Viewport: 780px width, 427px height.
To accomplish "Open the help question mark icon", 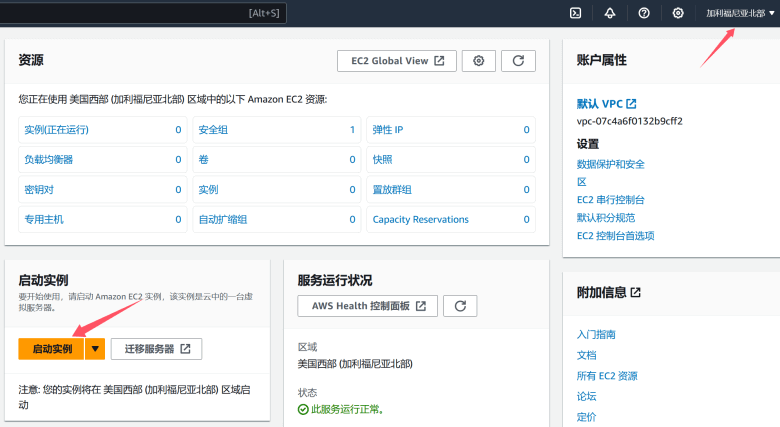I will (644, 13).
